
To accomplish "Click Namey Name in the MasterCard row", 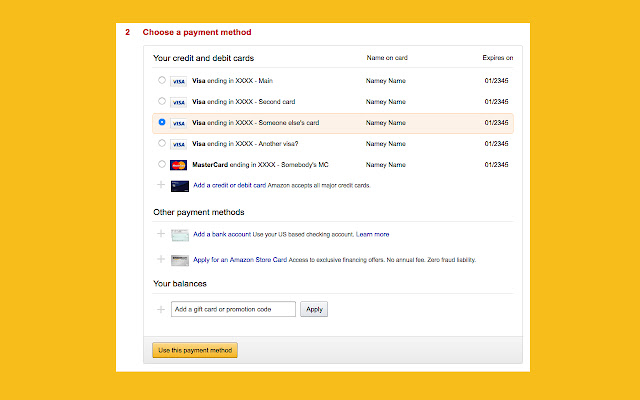I will point(386,165).
